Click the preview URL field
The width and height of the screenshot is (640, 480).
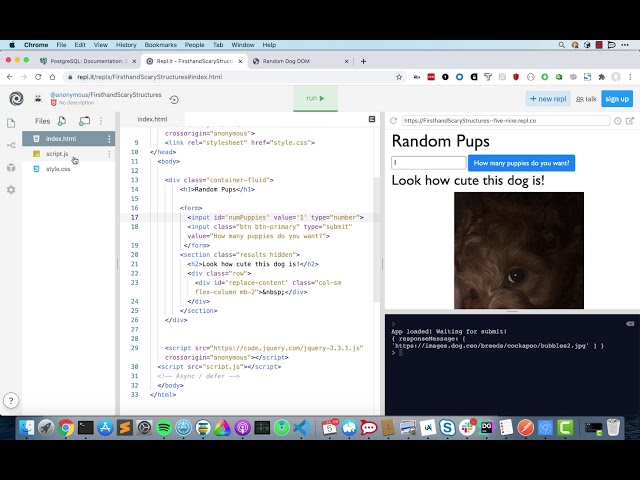coord(506,121)
